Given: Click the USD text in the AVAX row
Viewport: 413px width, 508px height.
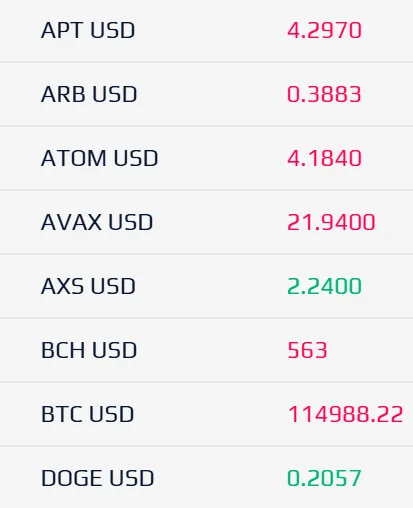Looking at the screenshot, I should click(x=131, y=222).
